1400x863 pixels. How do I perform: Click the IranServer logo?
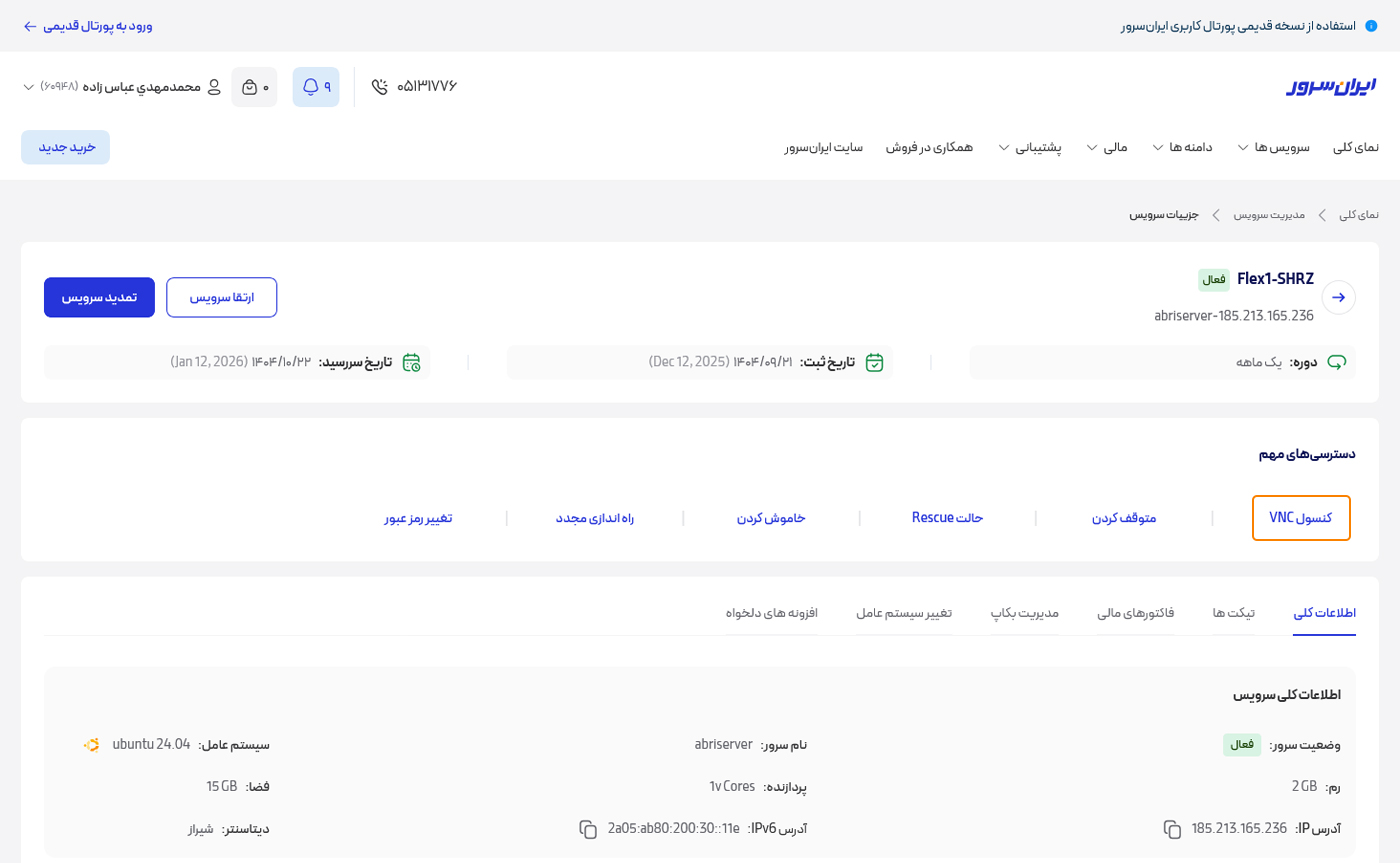tap(1331, 87)
